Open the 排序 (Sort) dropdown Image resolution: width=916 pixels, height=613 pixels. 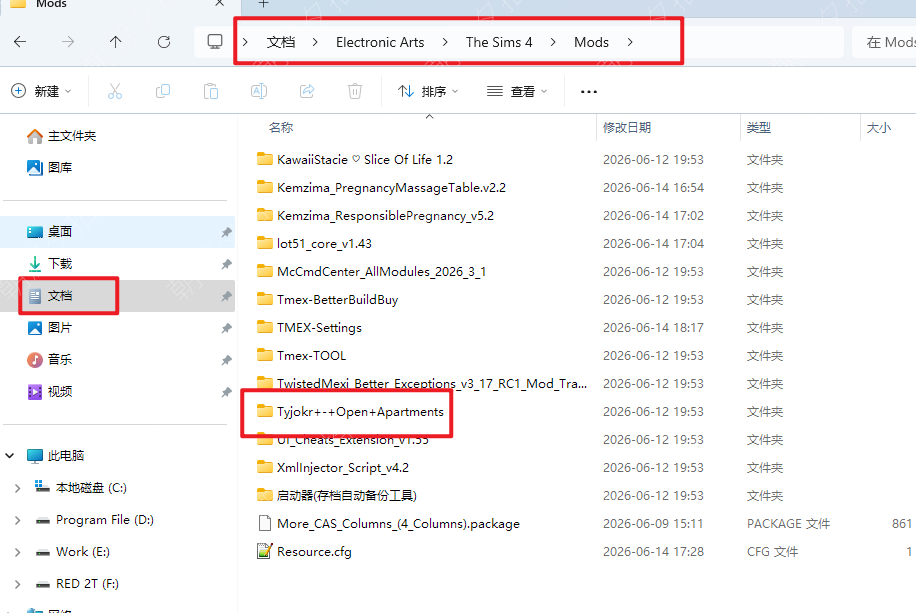[428, 91]
